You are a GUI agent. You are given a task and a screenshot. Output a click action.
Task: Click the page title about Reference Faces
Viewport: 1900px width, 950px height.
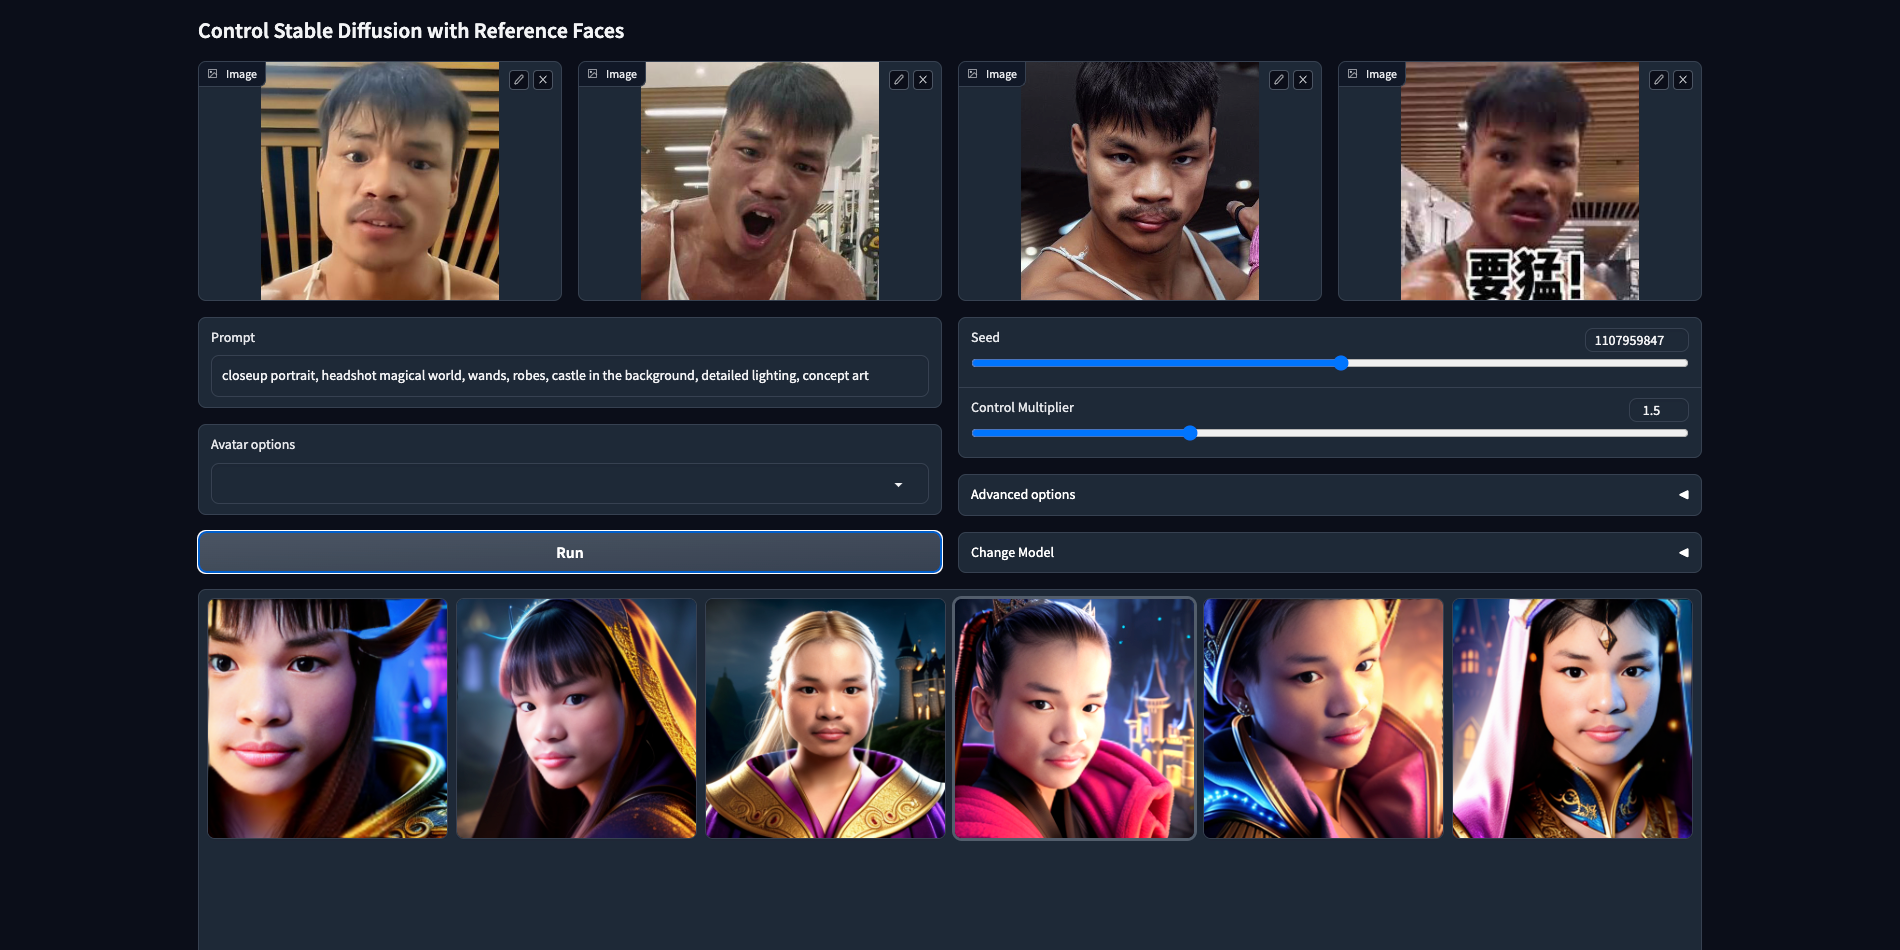pyautogui.click(x=411, y=31)
